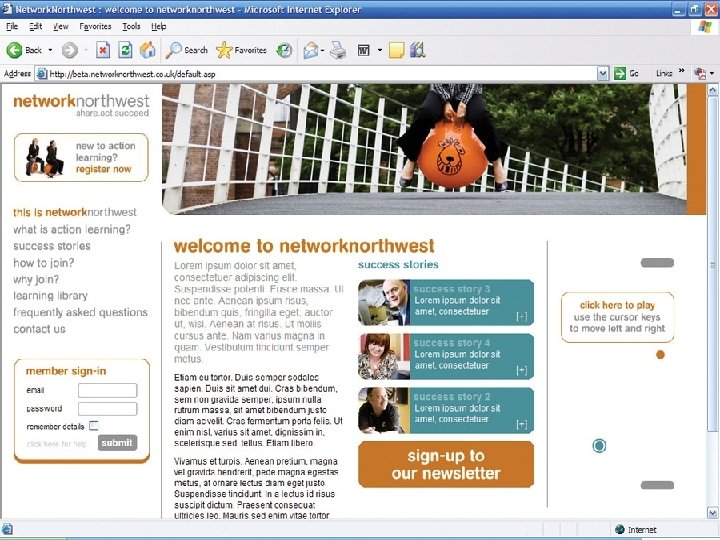This screenshot has width=720, height=540.
Task: Tick the remember details checkbox
Action: [94, 426]
